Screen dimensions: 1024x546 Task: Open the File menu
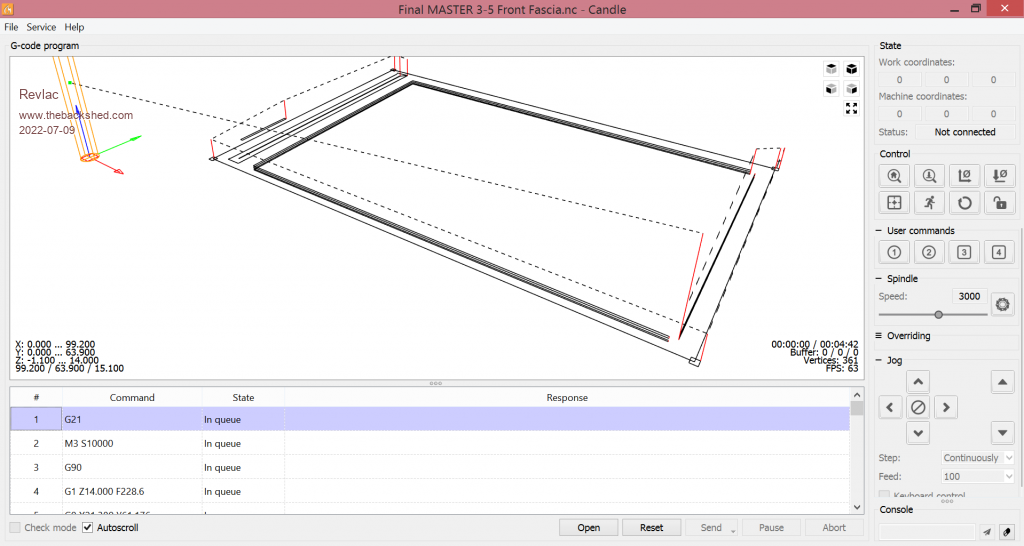coord(11,27)
